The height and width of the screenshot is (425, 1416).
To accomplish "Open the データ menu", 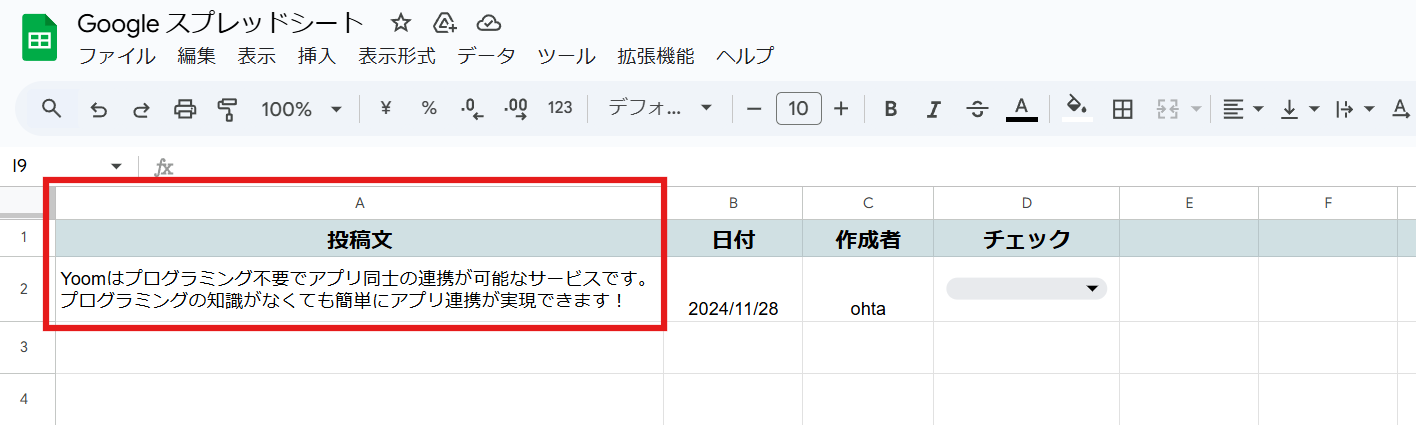I will [x=486, y=56].
